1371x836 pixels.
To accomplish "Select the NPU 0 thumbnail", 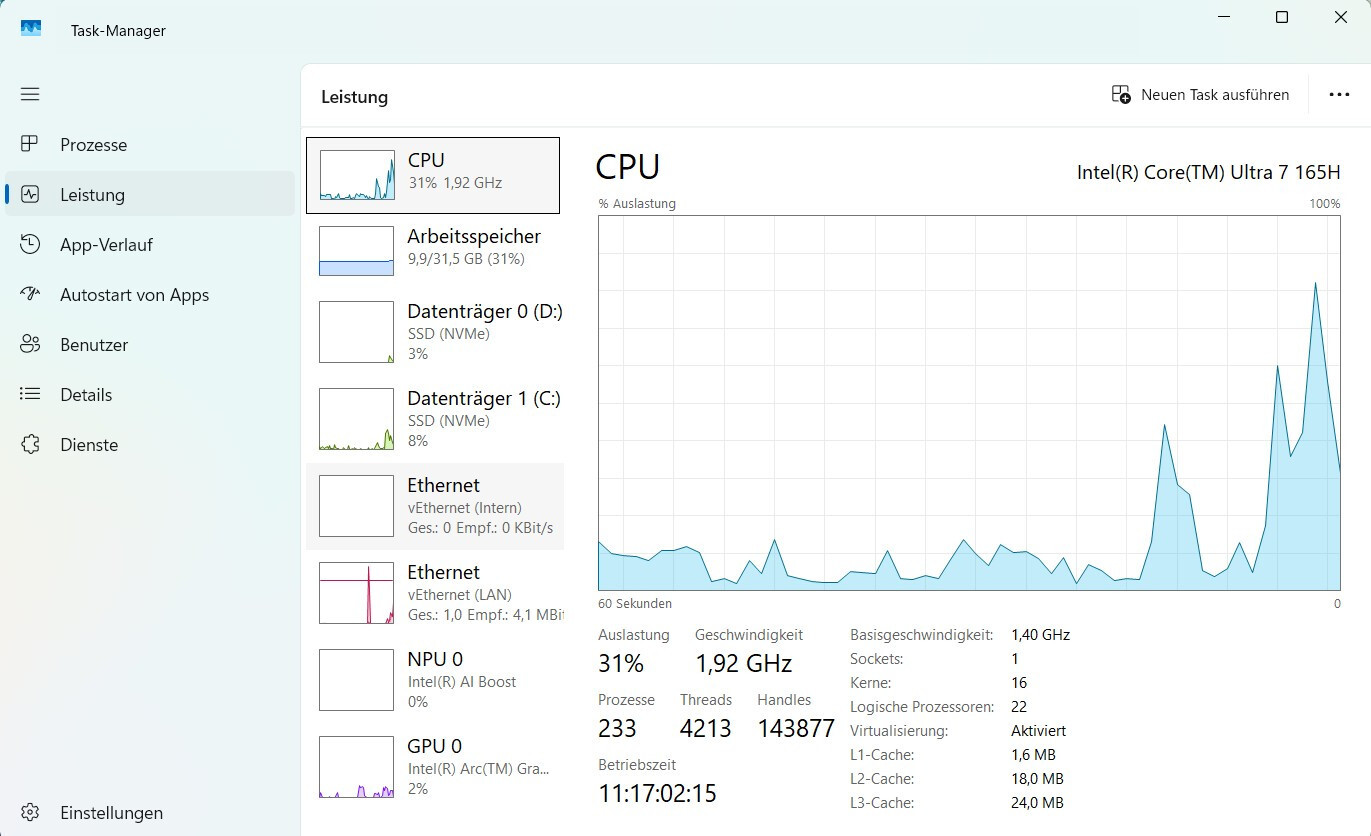I will click(357, 680).
